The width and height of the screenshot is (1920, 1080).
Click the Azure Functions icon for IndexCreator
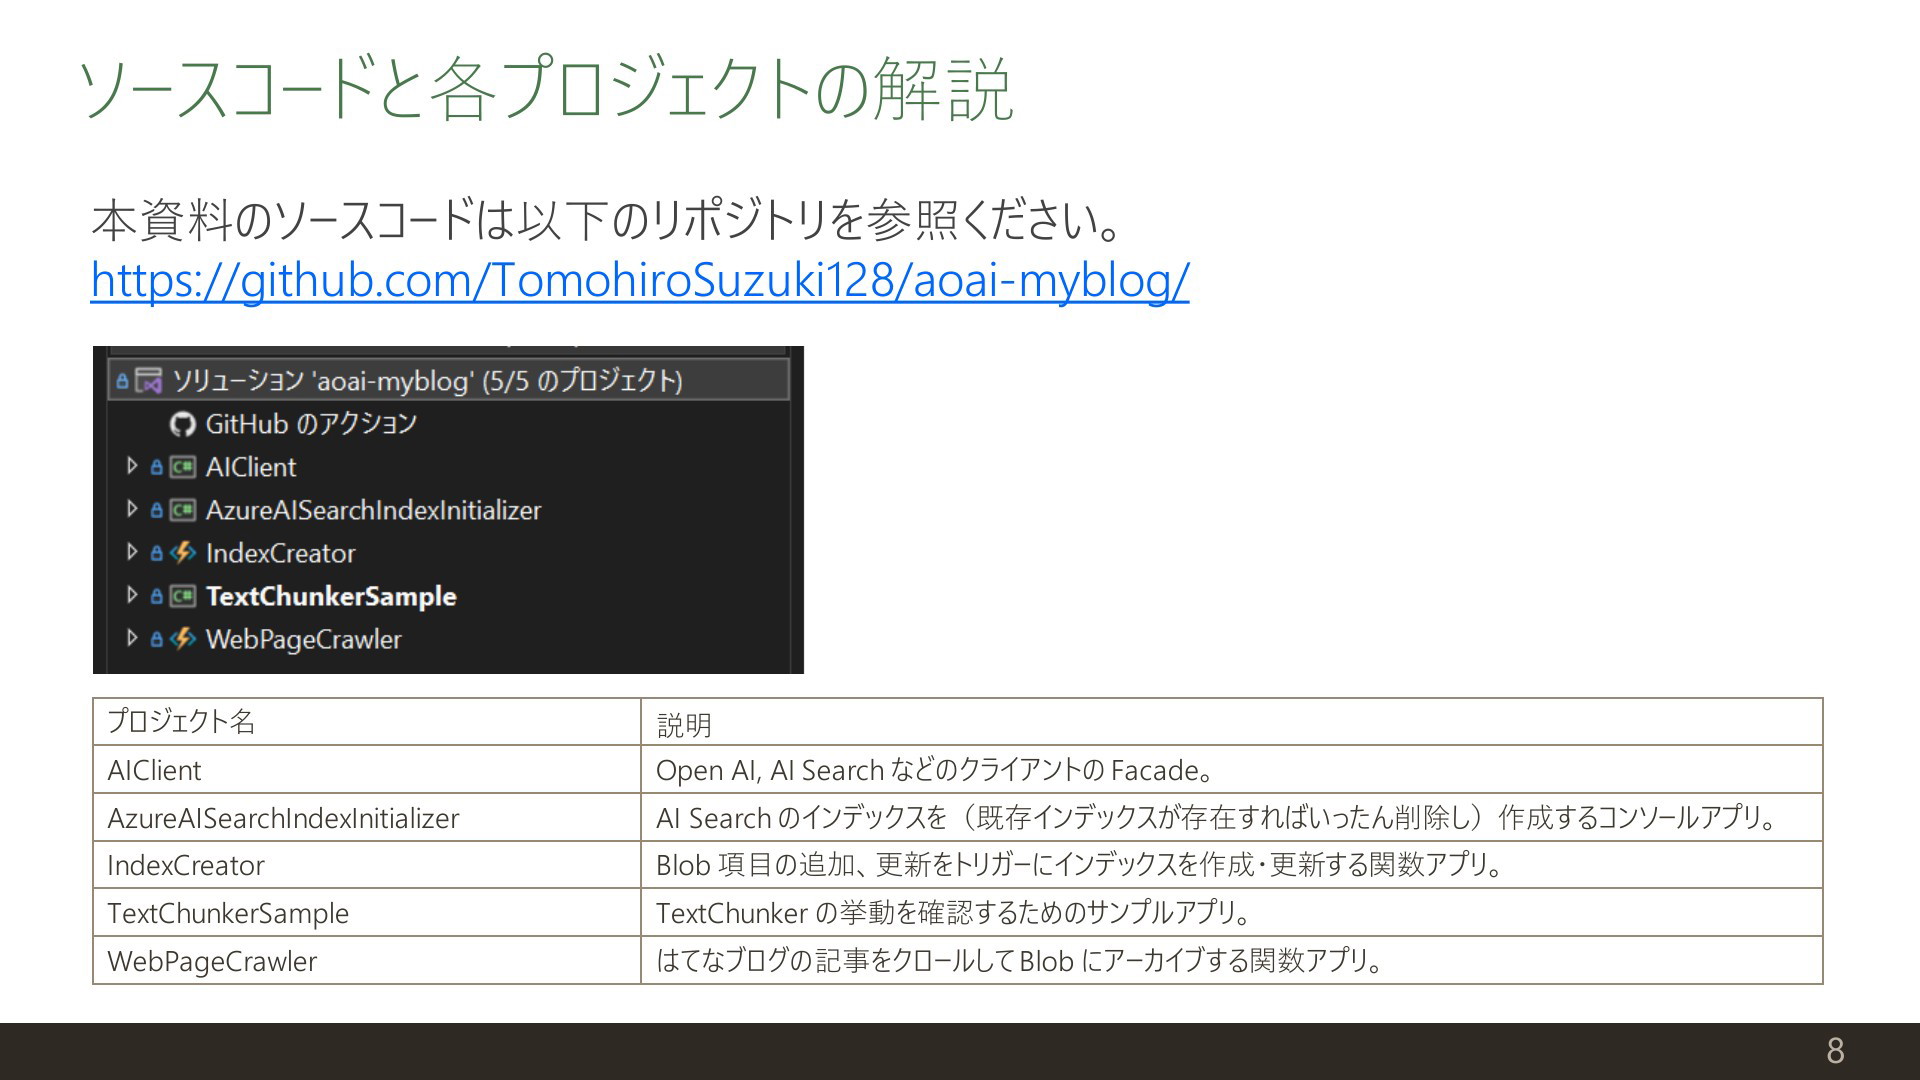[x=182, y=552]
